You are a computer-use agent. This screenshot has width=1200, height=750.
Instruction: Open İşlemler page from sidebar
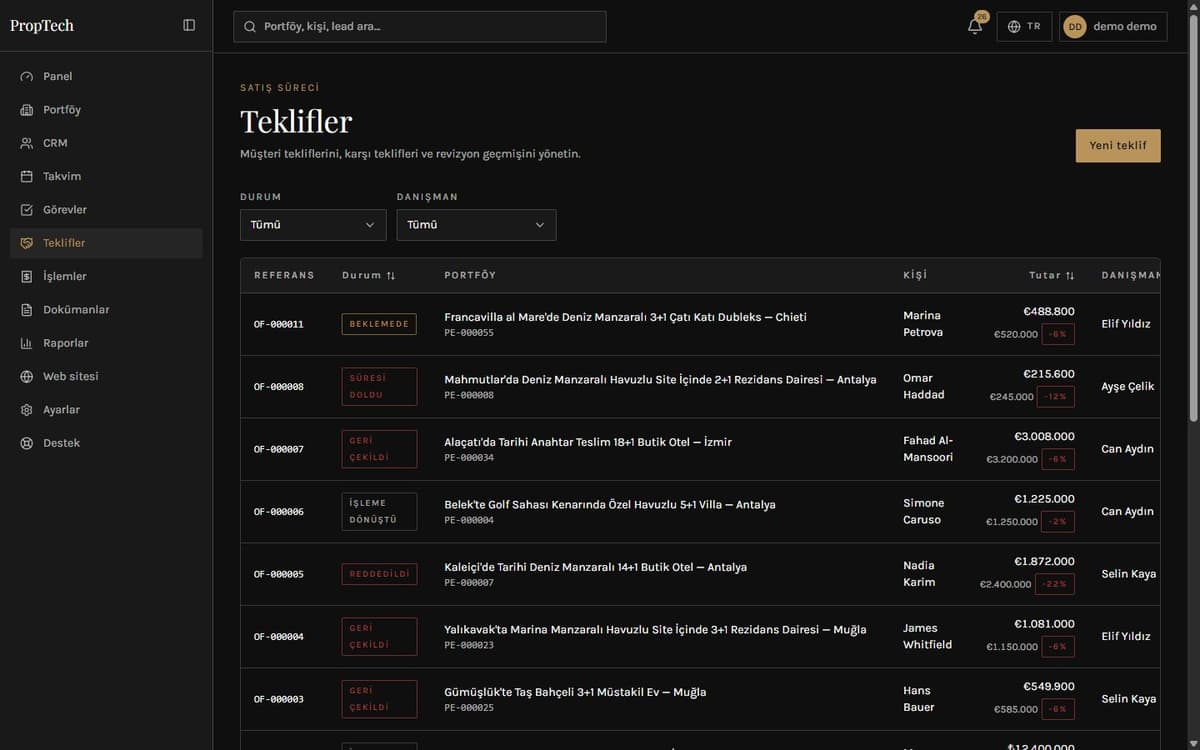pyautogui.click(x=106, y=277)
